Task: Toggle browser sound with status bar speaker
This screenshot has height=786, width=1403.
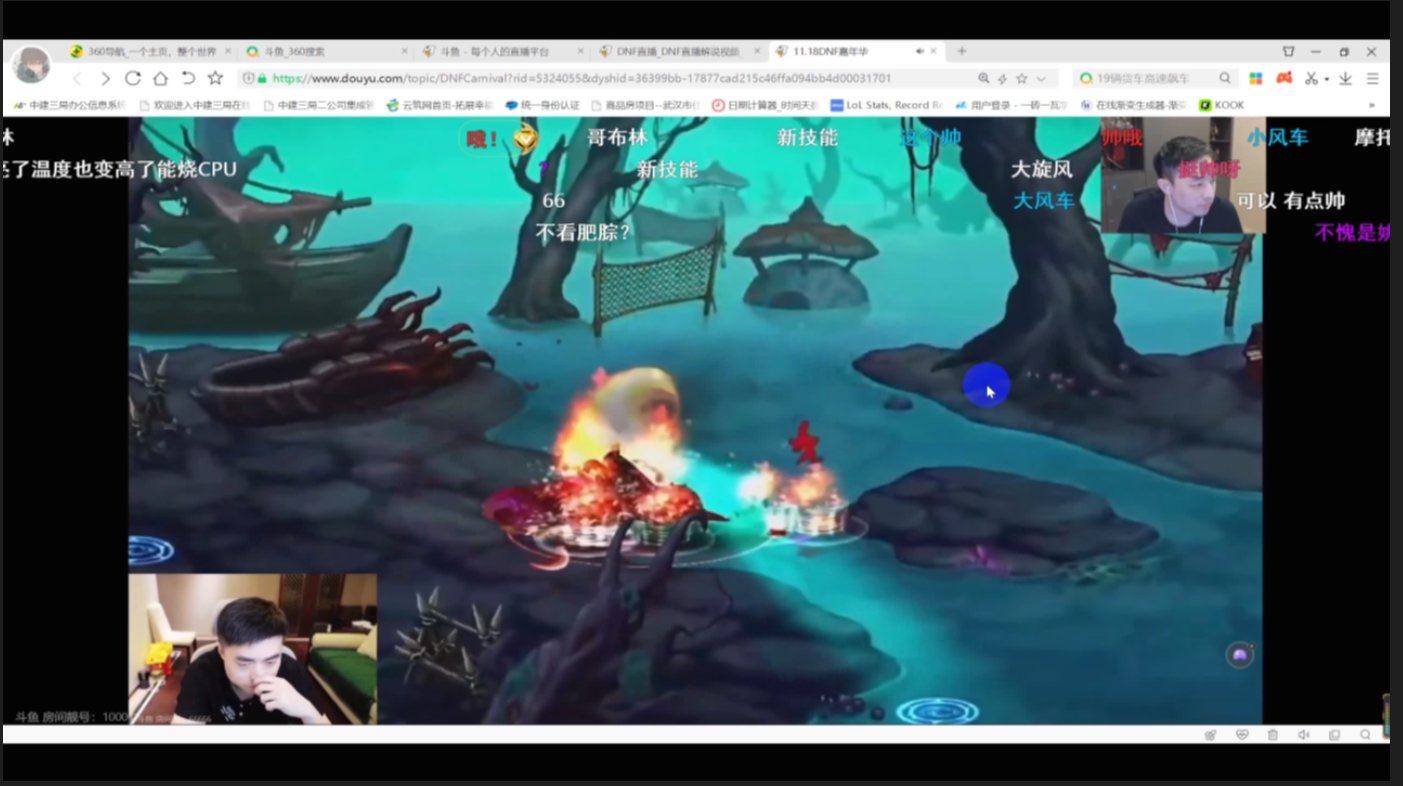Action: click(1303, 735)
